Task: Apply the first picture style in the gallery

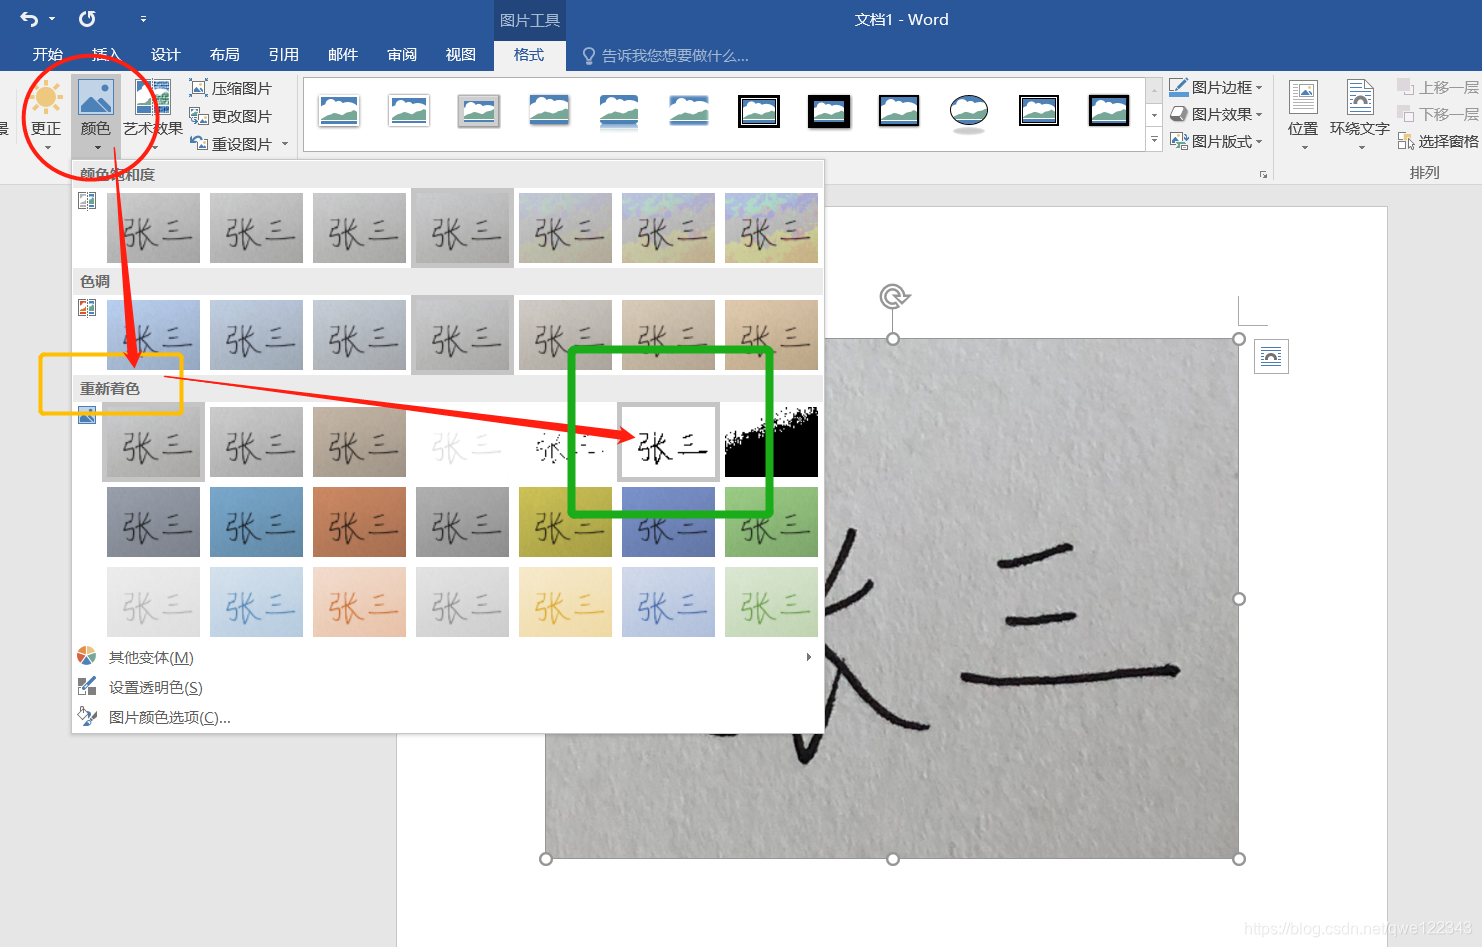Action: [x=339, y=111]
